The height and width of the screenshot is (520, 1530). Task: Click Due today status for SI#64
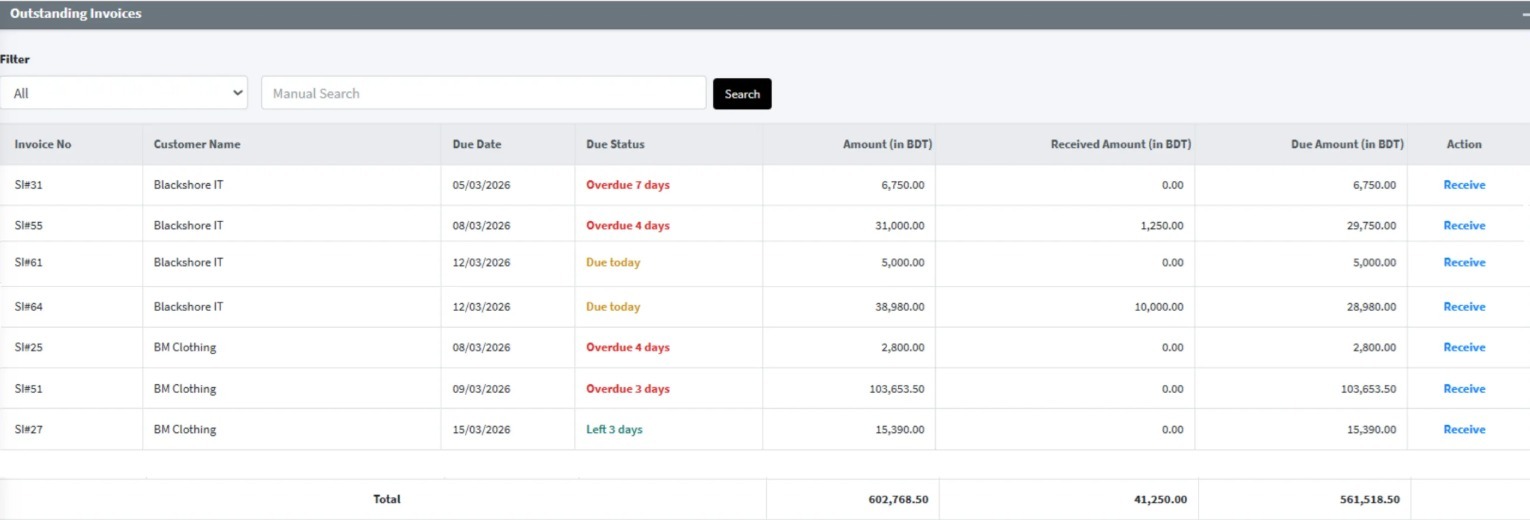point(613,307)
